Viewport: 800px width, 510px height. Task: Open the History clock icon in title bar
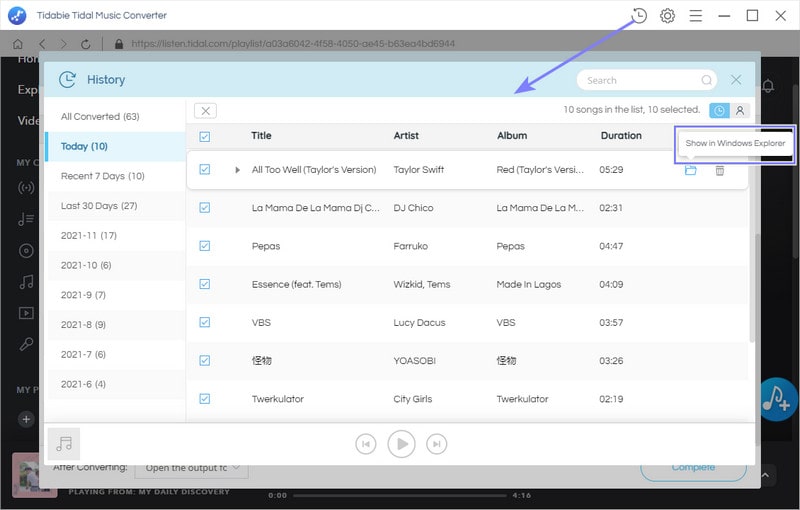[639, 15]
